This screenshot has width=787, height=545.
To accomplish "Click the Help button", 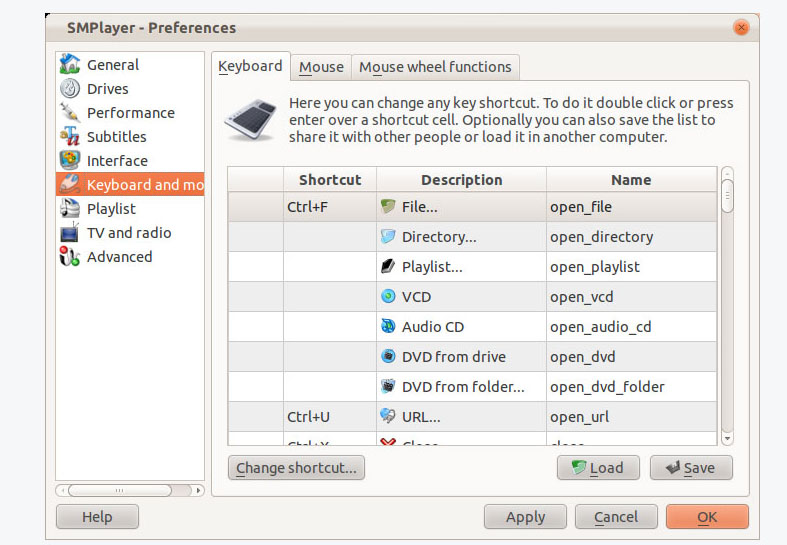I will pos(97,516).
